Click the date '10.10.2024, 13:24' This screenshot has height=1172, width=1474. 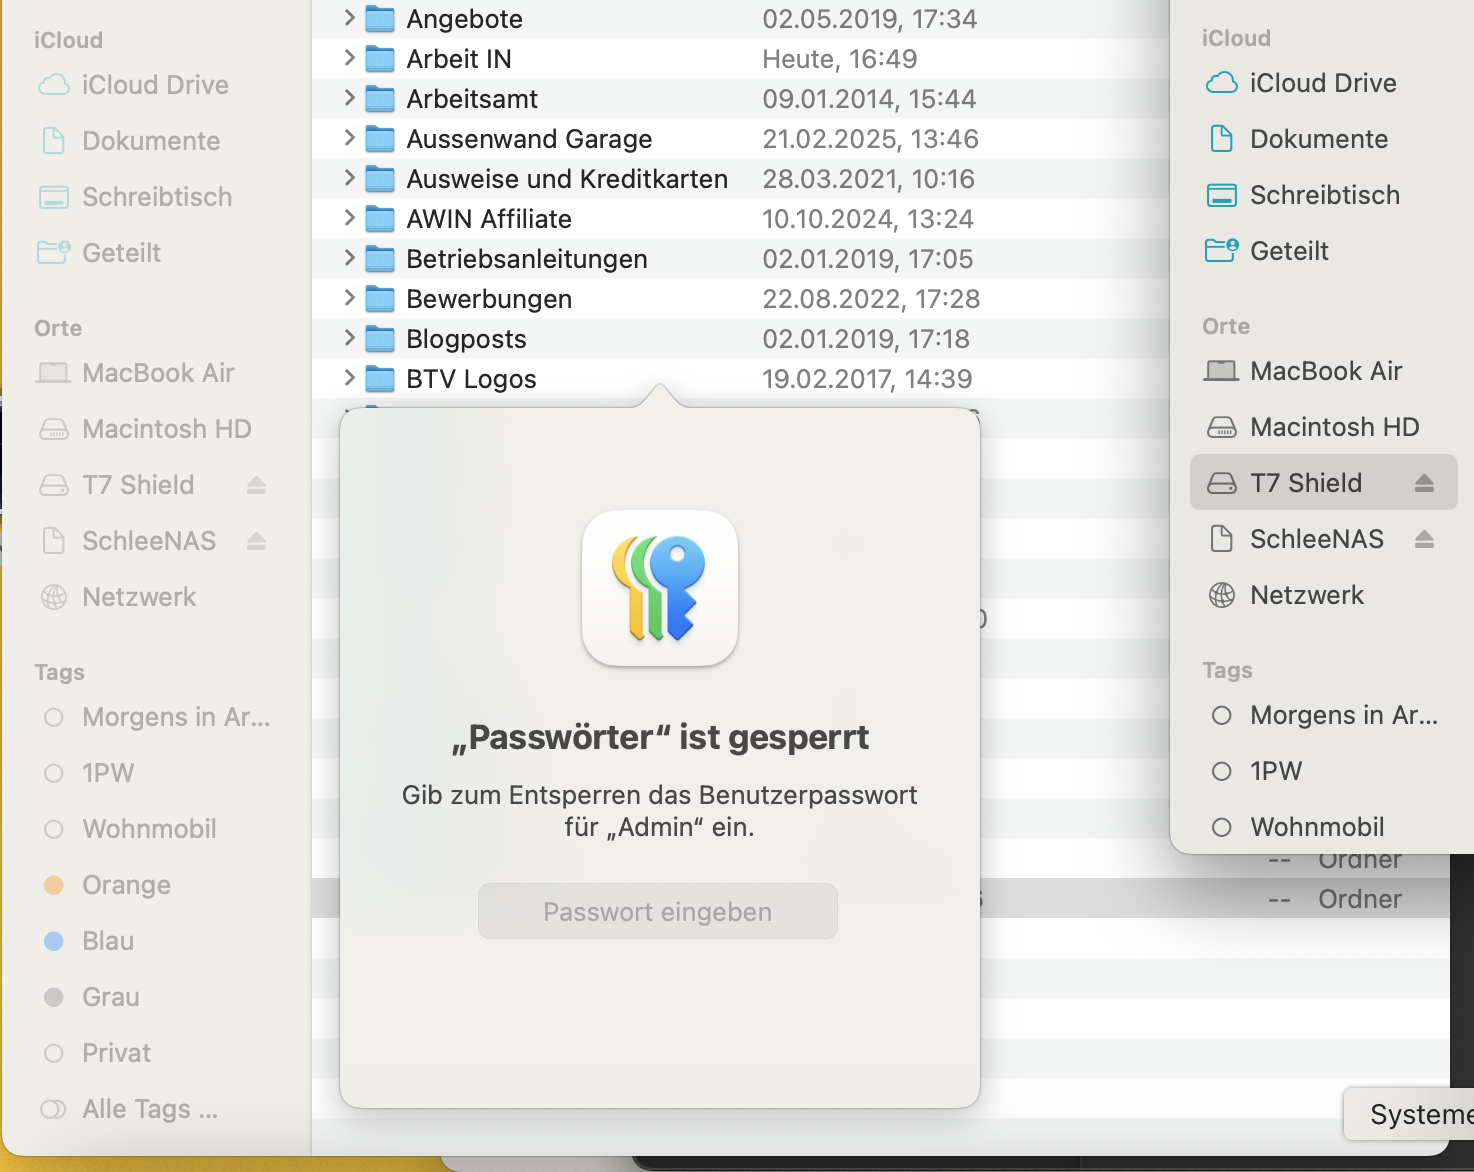click(x=868, y=219)
